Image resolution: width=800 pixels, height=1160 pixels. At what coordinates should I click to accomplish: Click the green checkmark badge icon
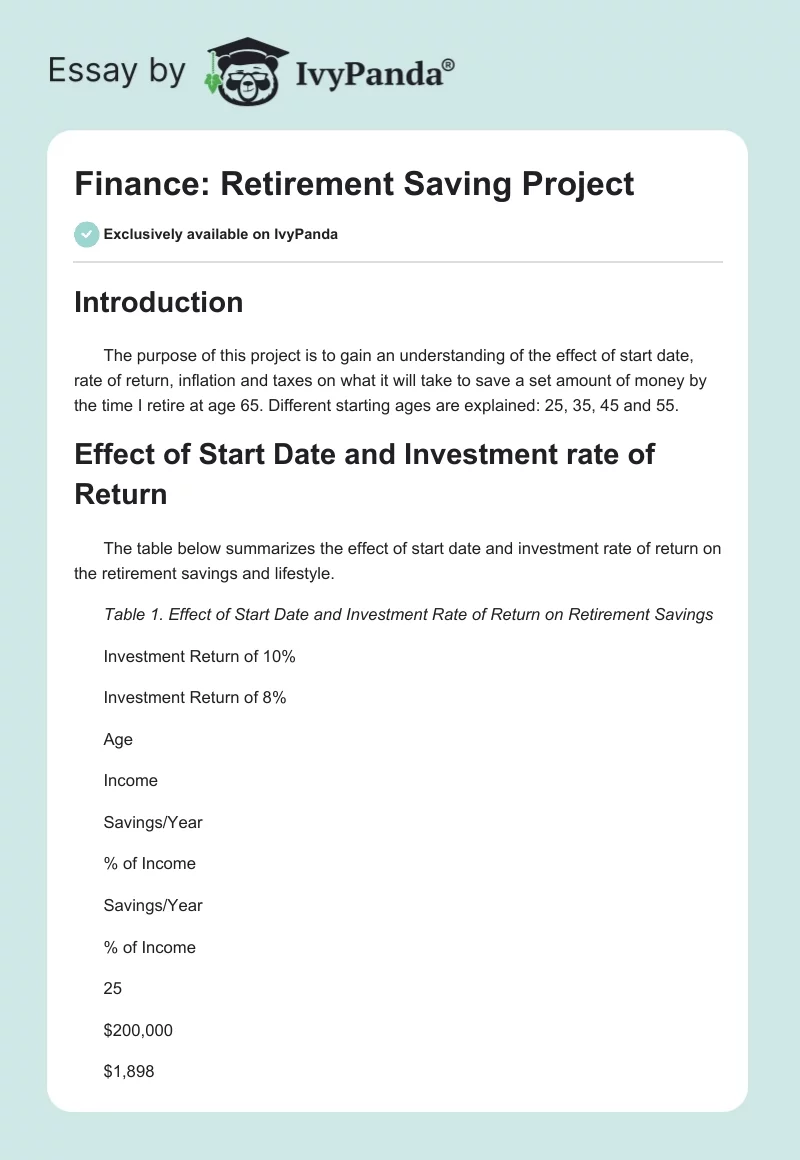click(86, 234)
